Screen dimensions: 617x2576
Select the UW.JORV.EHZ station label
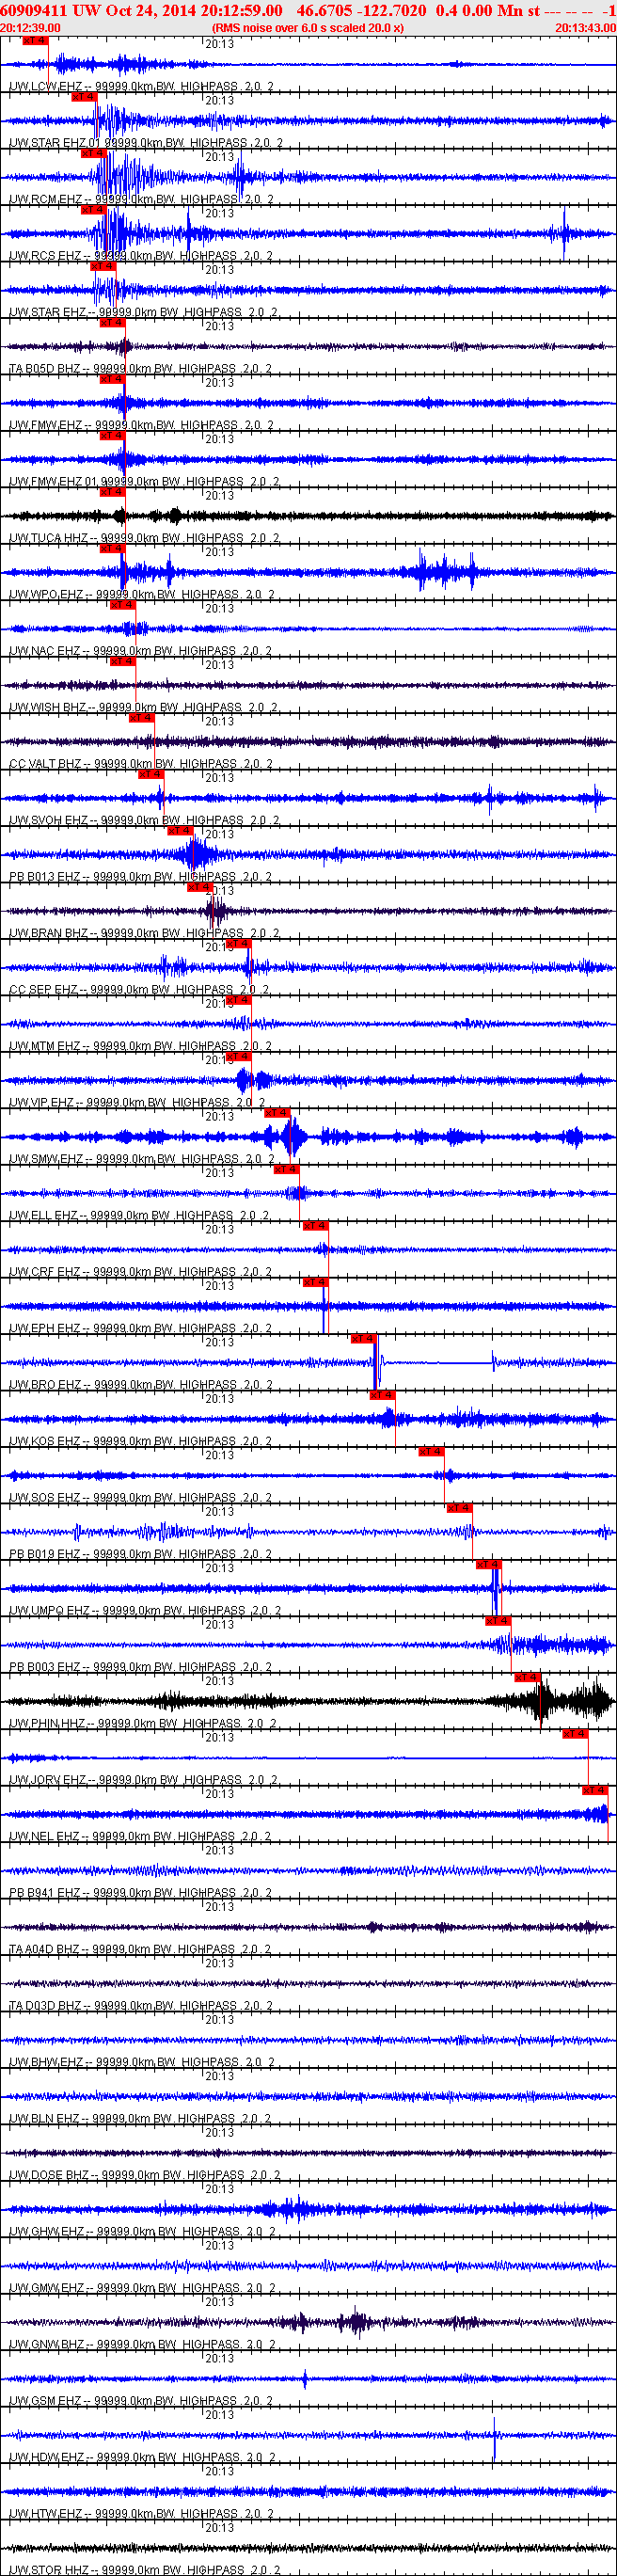click(143, 1780)
